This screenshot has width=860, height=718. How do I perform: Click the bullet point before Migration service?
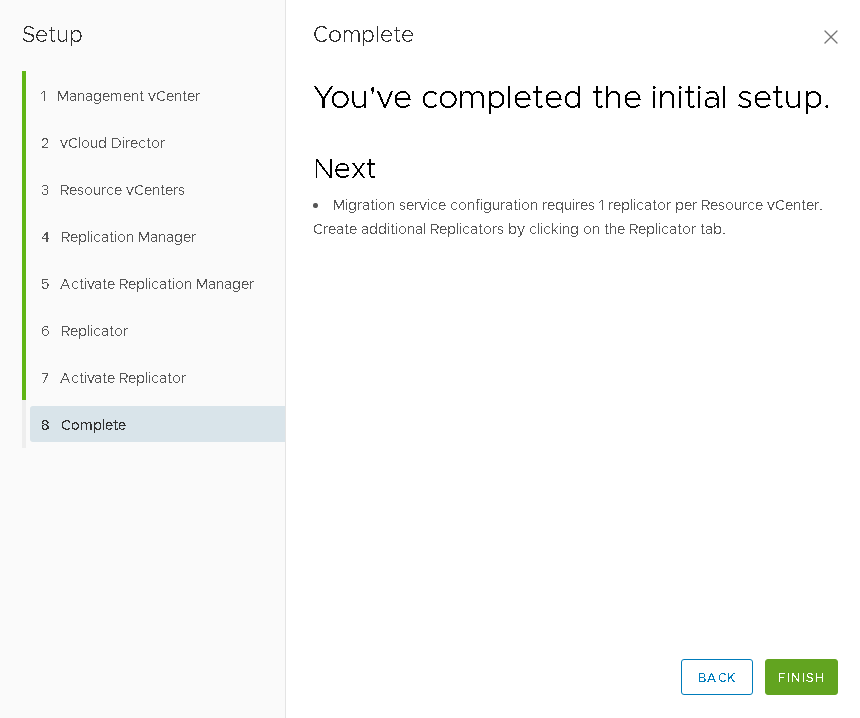point(316,205)
